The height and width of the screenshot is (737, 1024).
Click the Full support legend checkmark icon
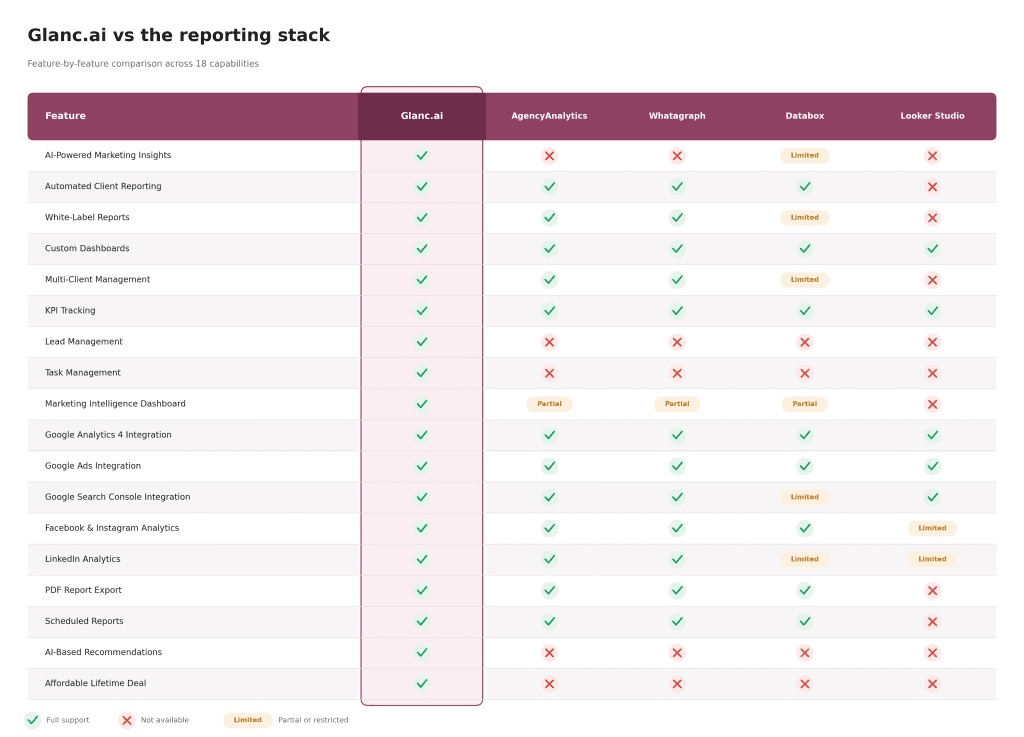click(33, 720)
